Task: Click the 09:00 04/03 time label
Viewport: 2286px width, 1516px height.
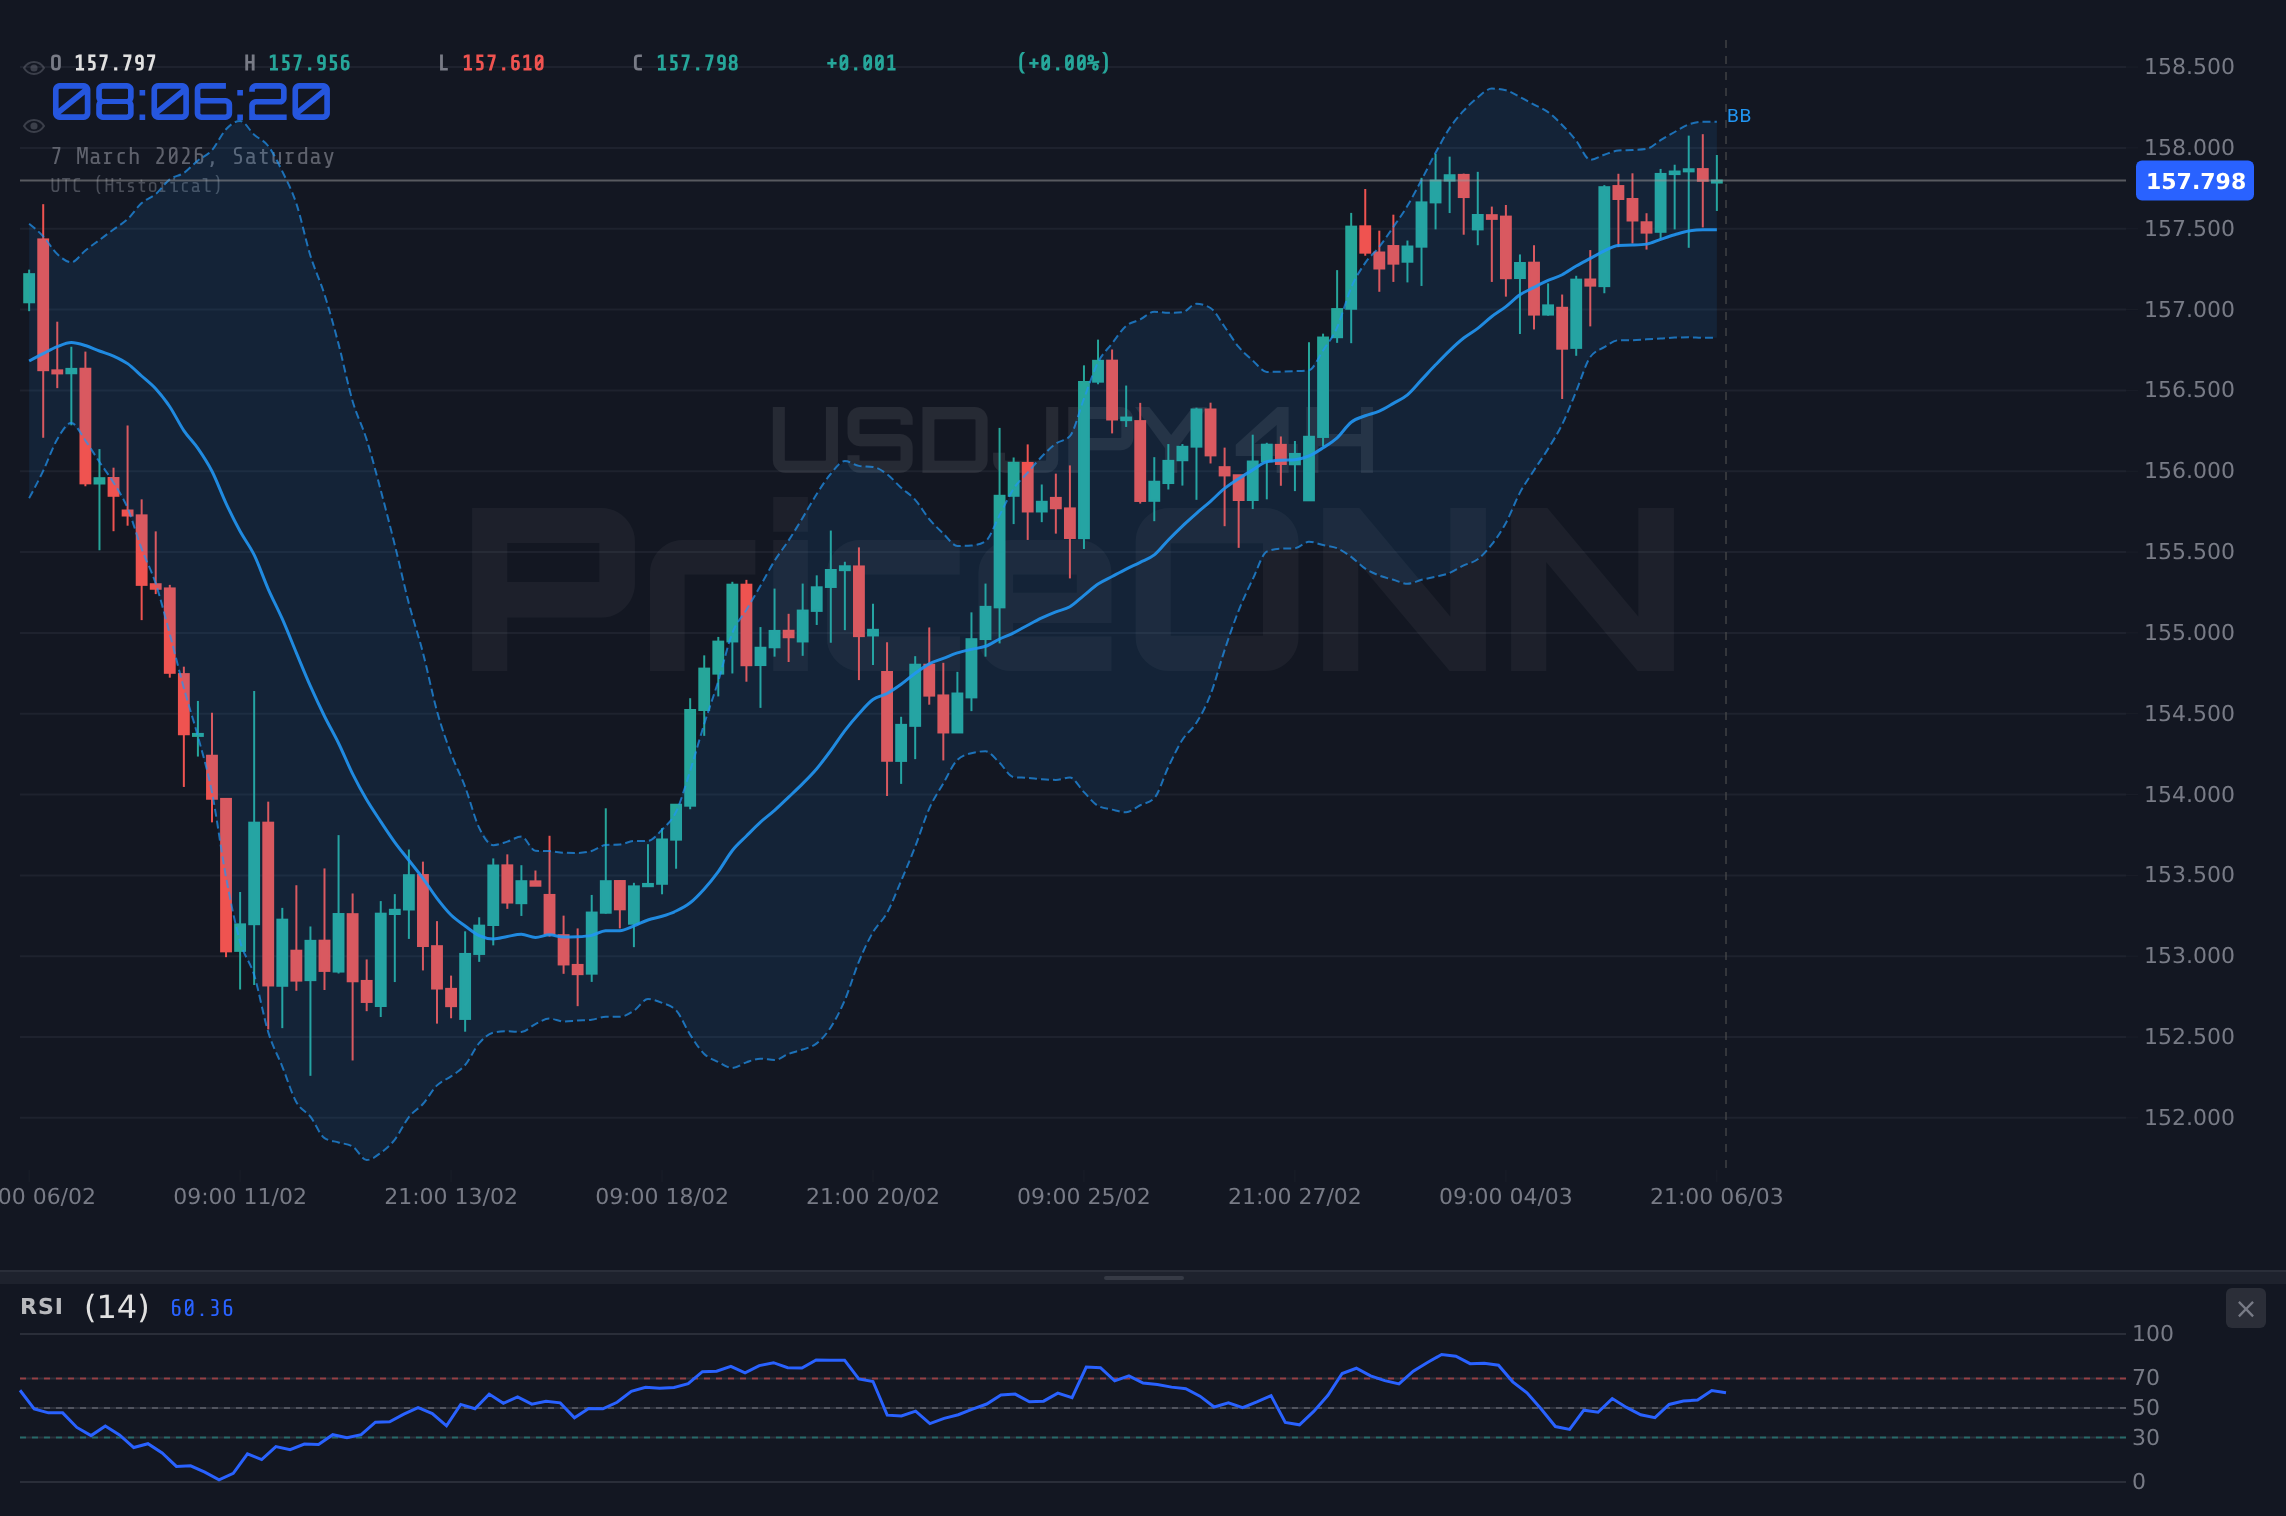Action: click(1506, 1197)
